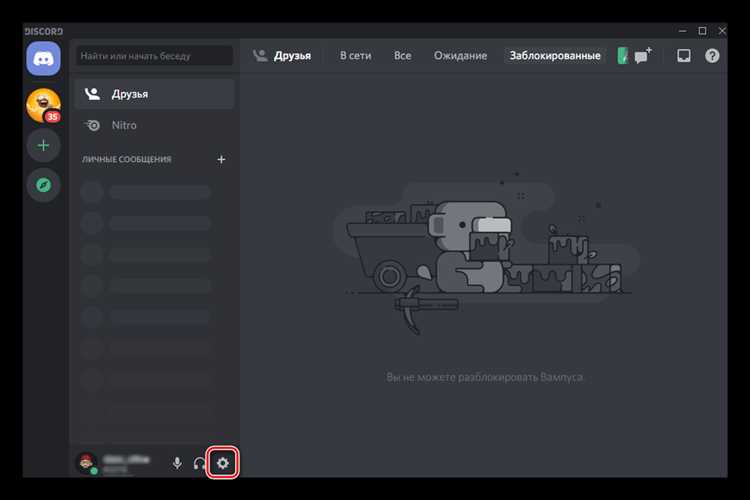Switch to Ожидание tab
The width and height of the screenshot is (750, 500).
[460, 56]
